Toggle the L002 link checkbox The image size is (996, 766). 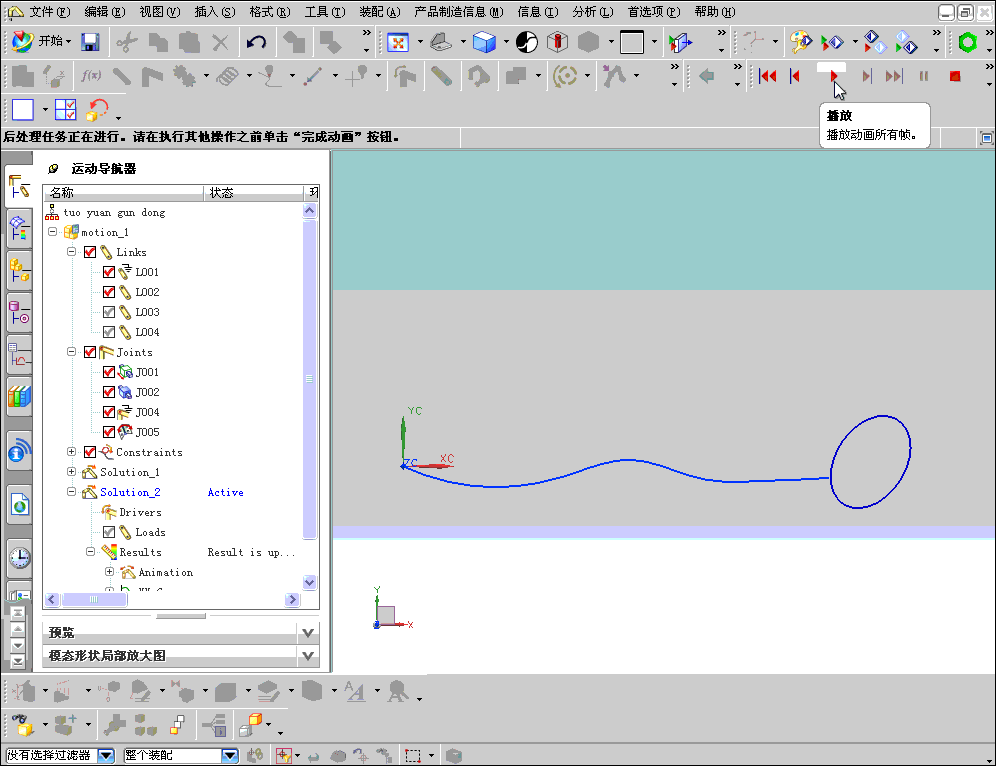109,292
